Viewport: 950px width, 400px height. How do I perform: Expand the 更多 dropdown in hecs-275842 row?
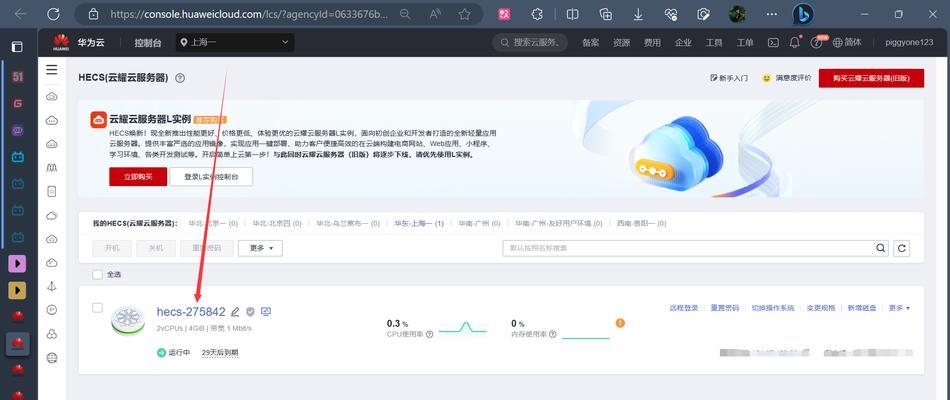[x=899, y=308]
